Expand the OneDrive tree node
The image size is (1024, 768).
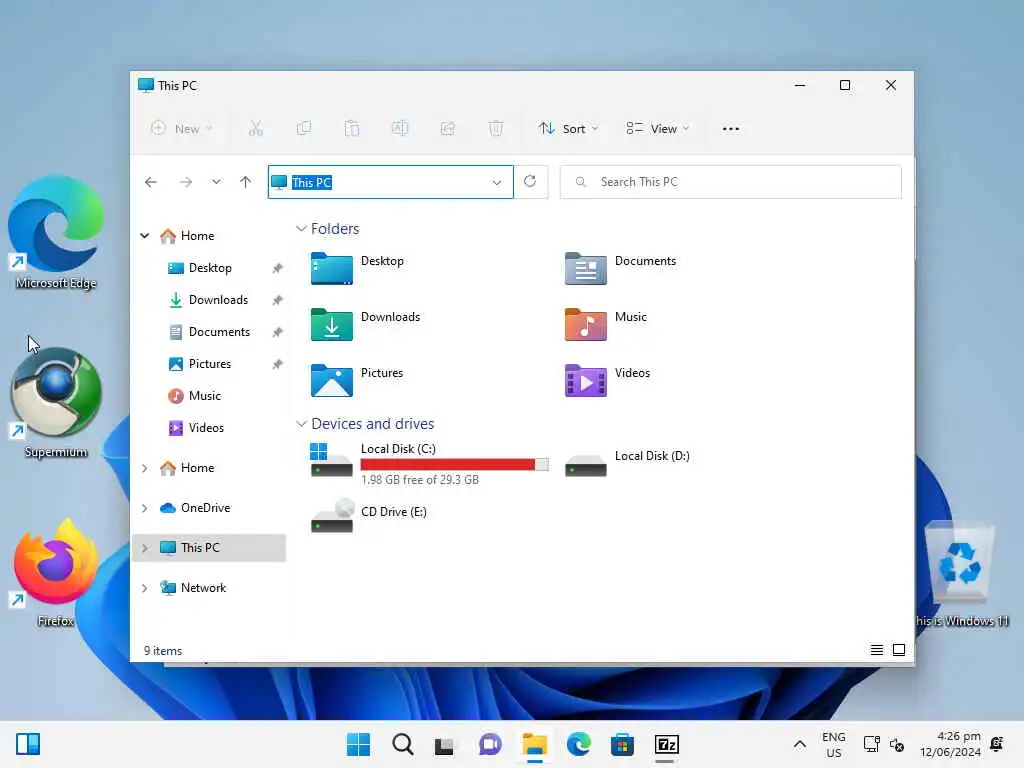(x=145, y=508)
